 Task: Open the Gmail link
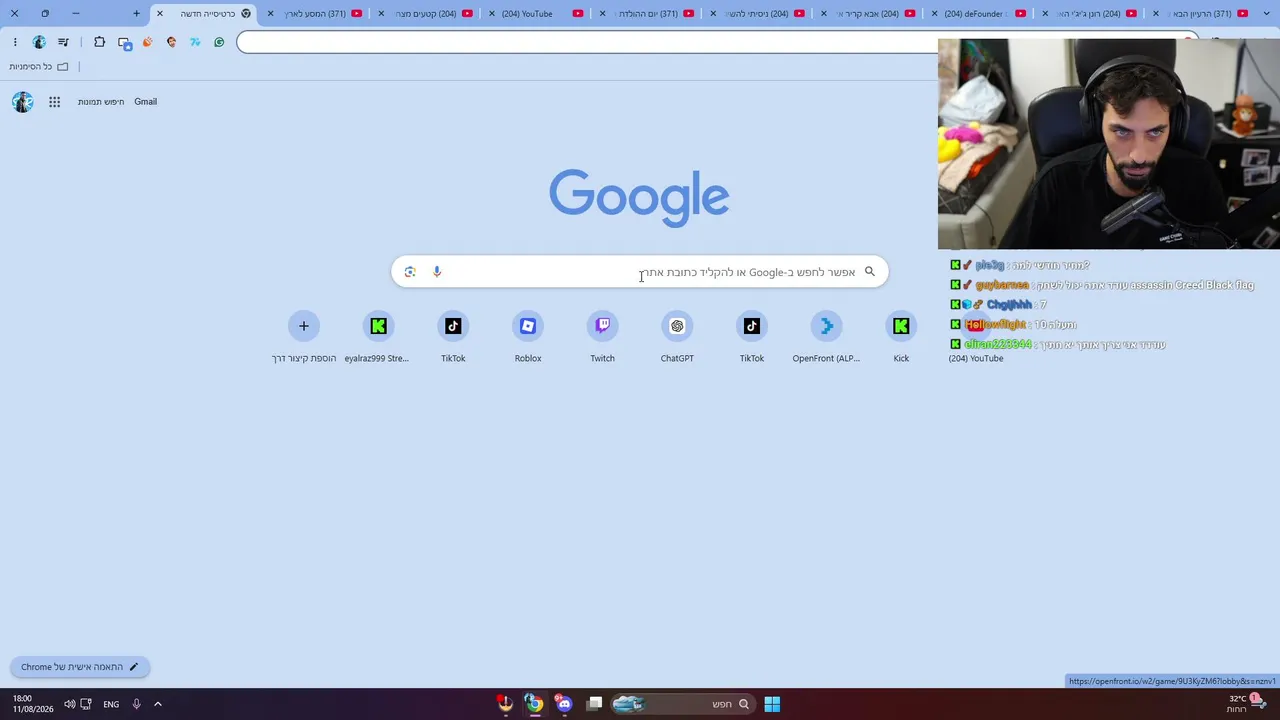[x=146, y=102]
